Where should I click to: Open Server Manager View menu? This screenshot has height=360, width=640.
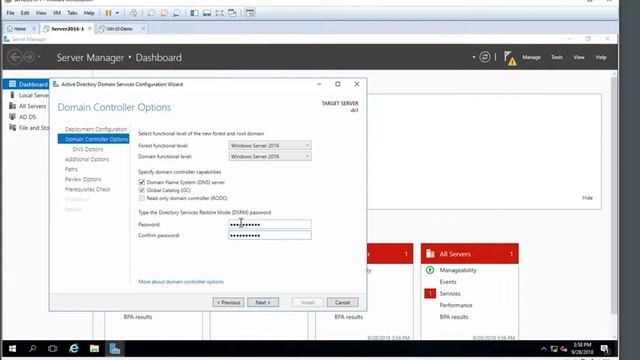579,58
